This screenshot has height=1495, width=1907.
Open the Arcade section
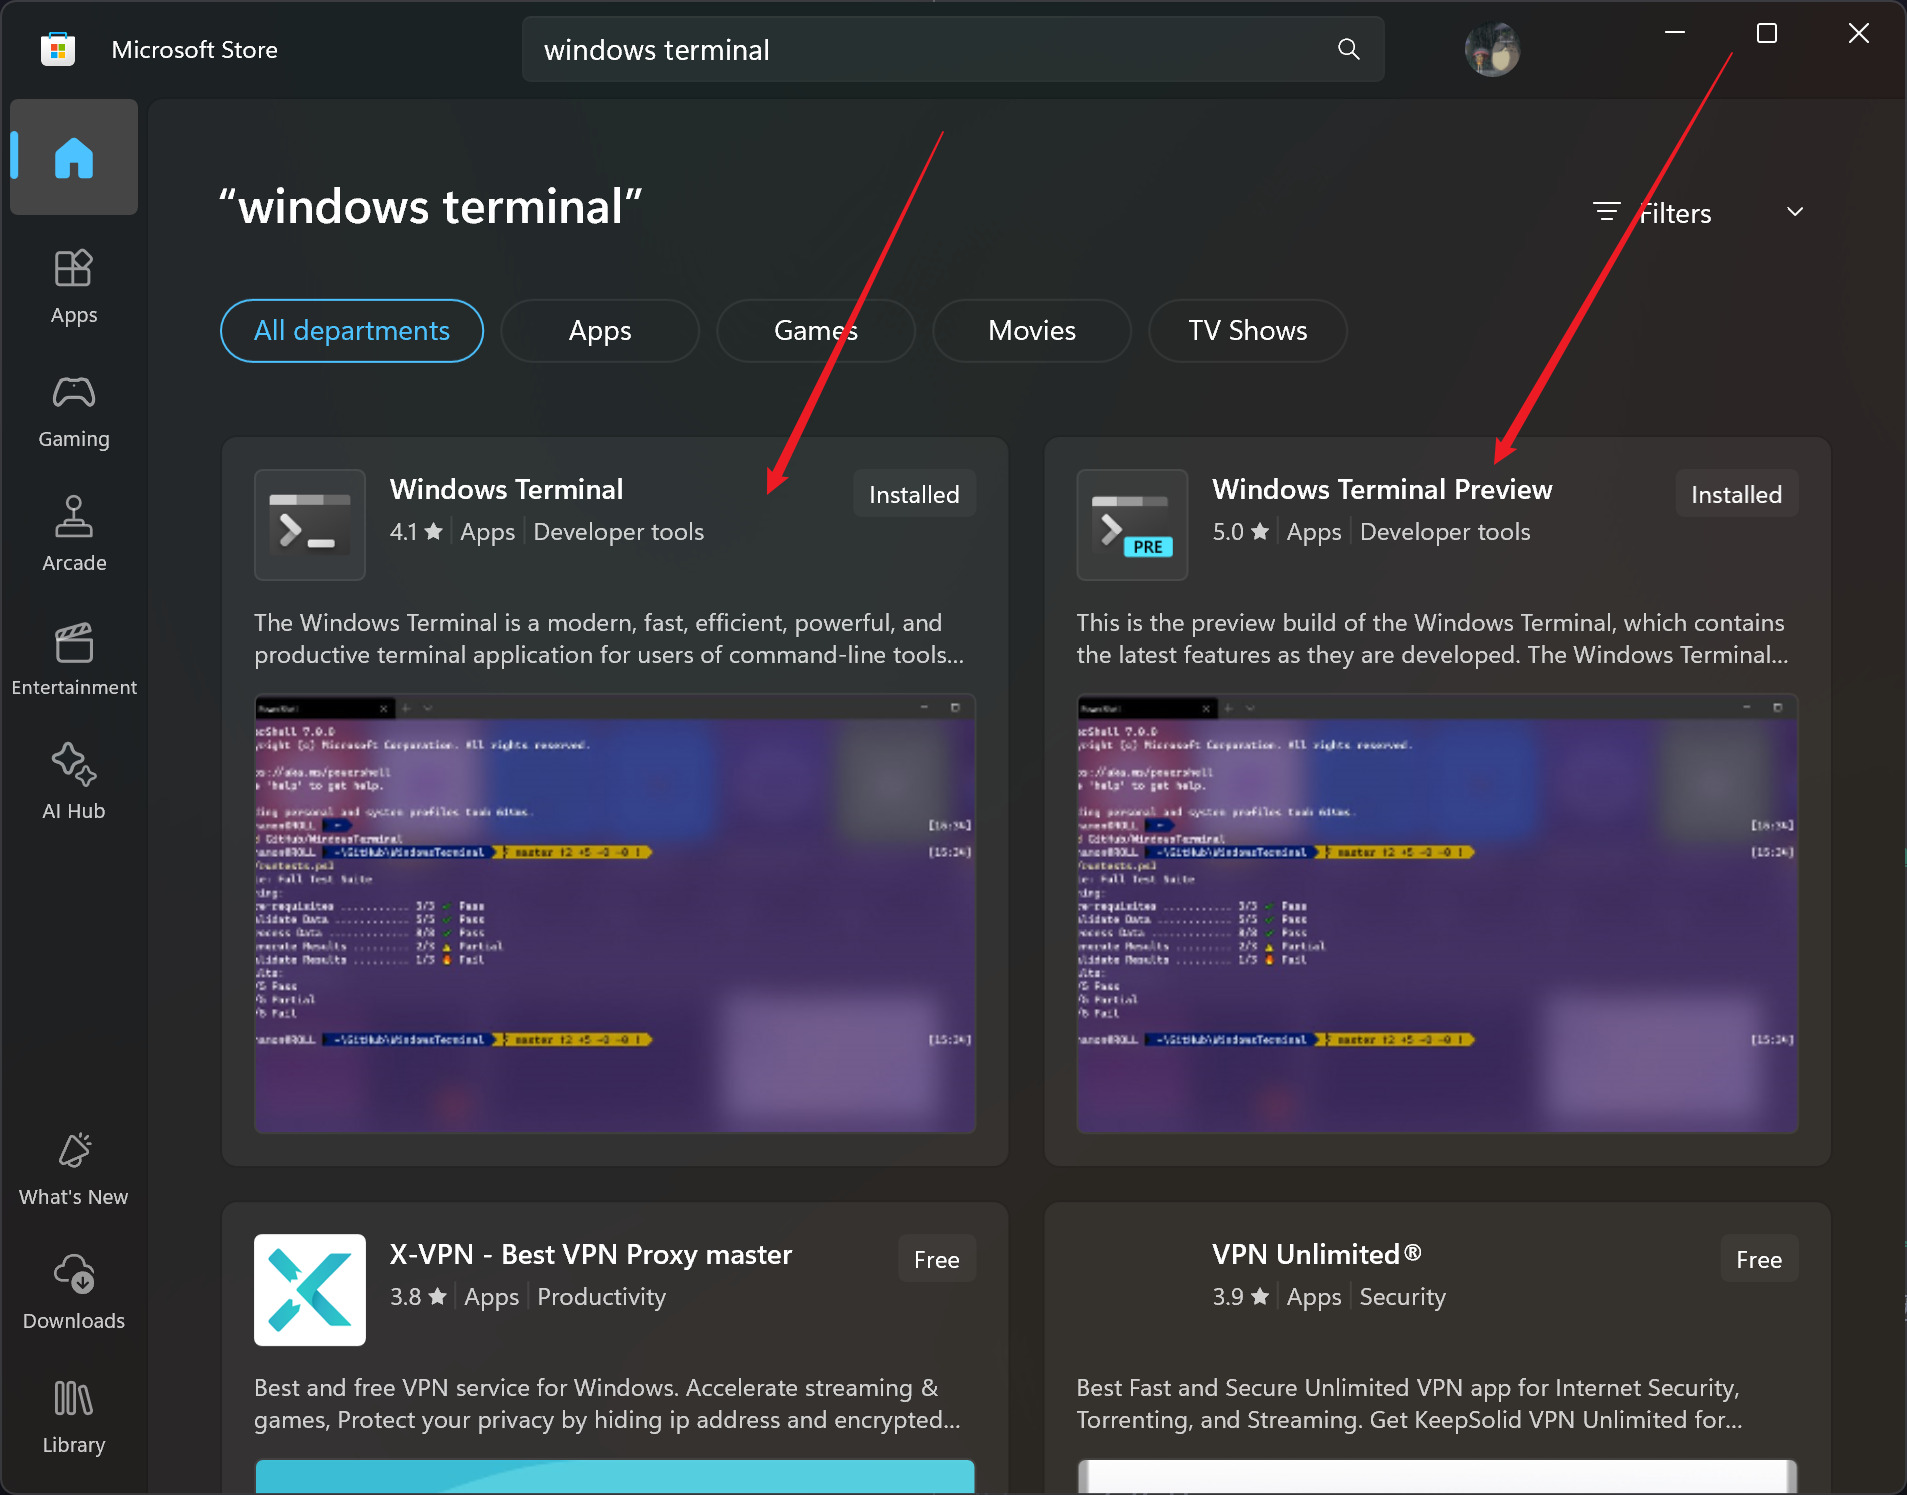74,535
